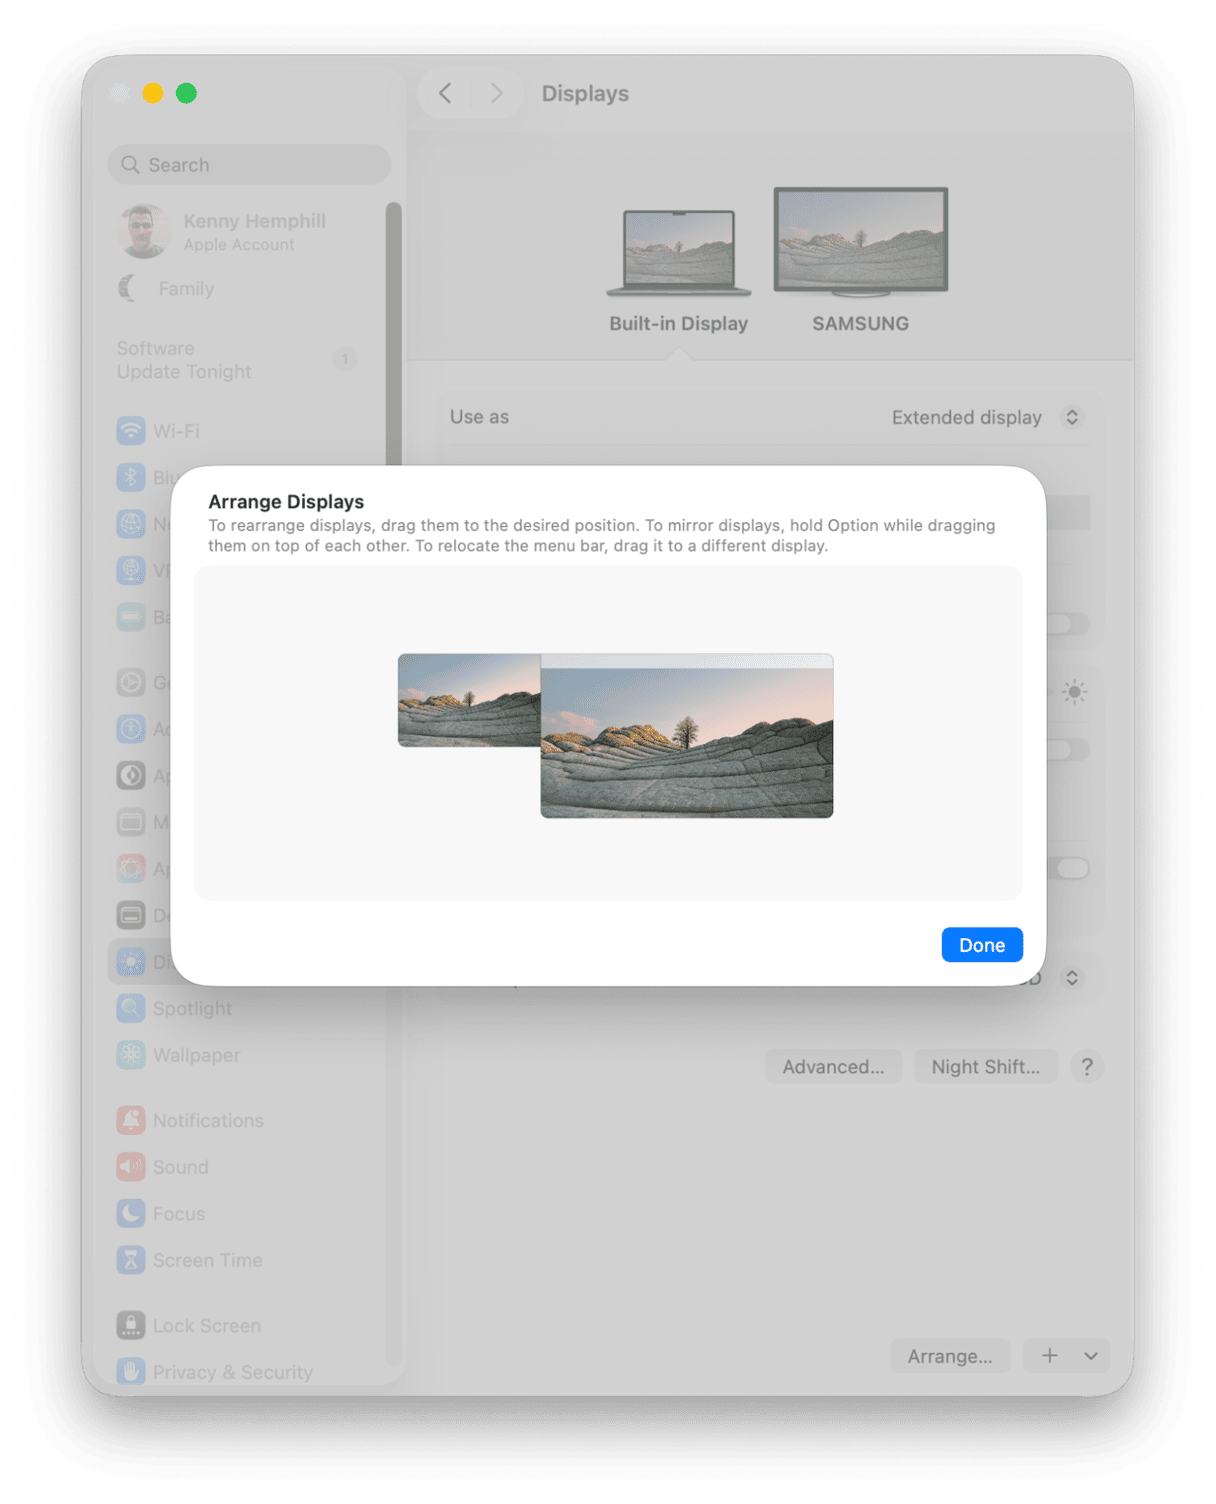Image resolution: width=1216 pixels, height=1504 pixels.
Task: Open Privacy & Security settings
Action: coord(232,1372)
